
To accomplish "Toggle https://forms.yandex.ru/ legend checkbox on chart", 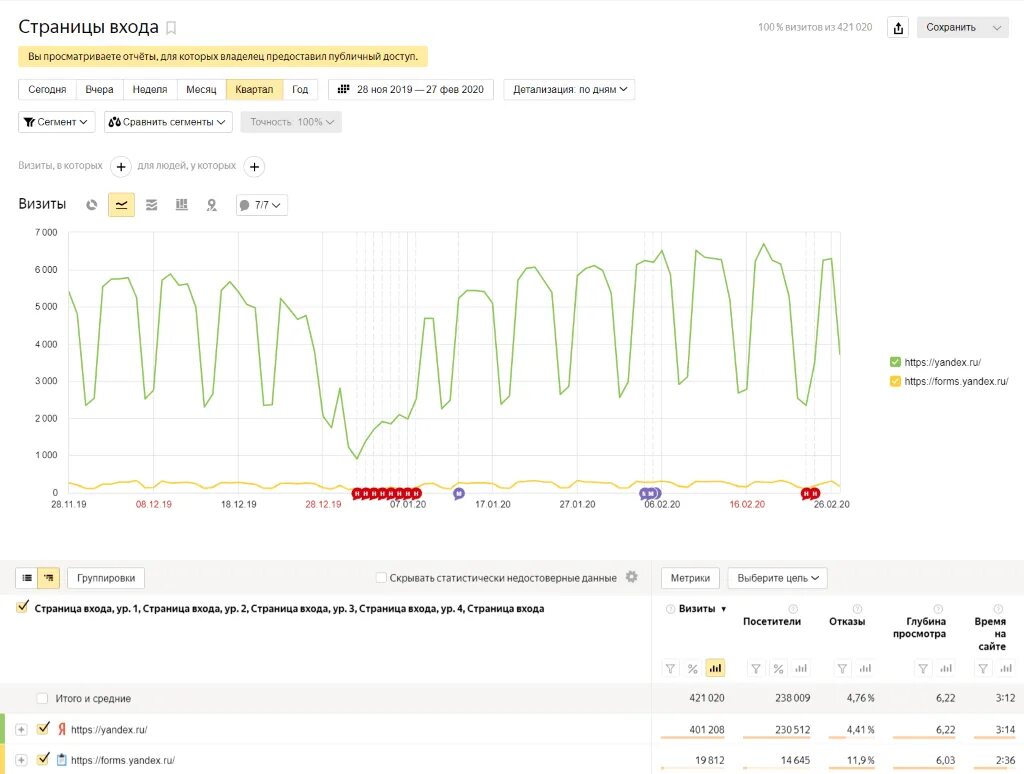I will point(895,381).
